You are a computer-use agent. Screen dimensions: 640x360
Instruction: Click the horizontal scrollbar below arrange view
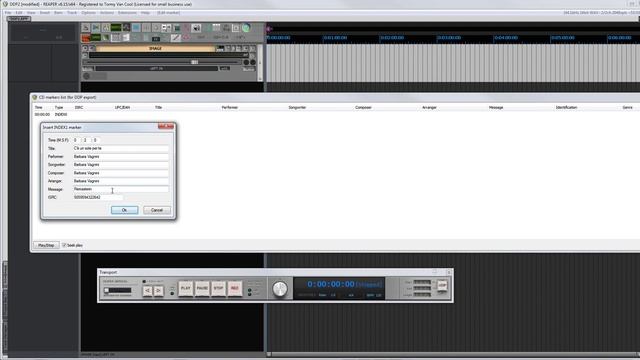tap(453, 354)
